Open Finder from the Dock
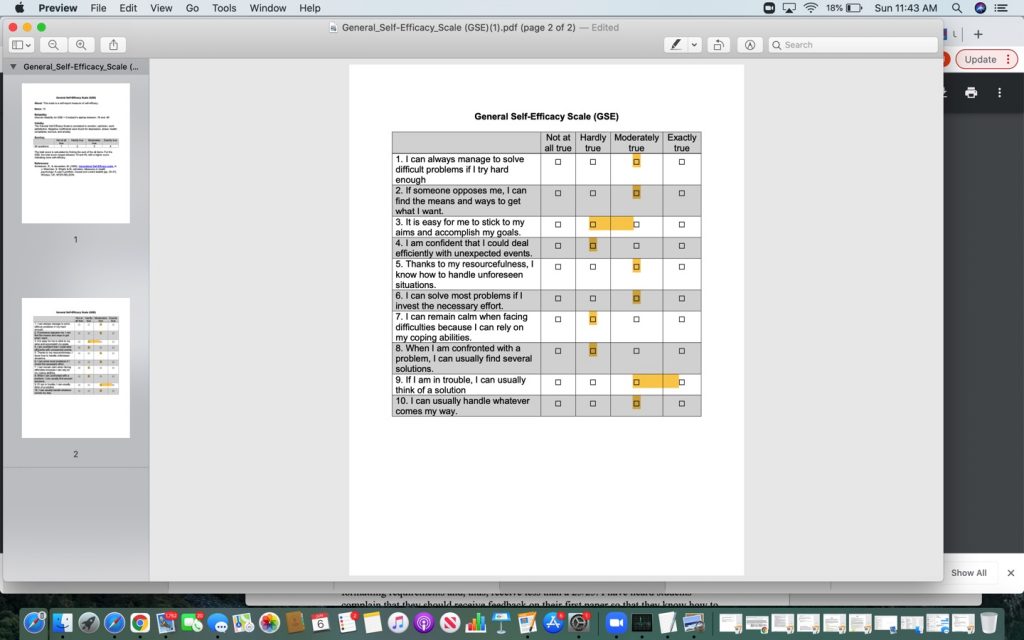This screenshot has width=1024, height=640. tap(62, 622)
